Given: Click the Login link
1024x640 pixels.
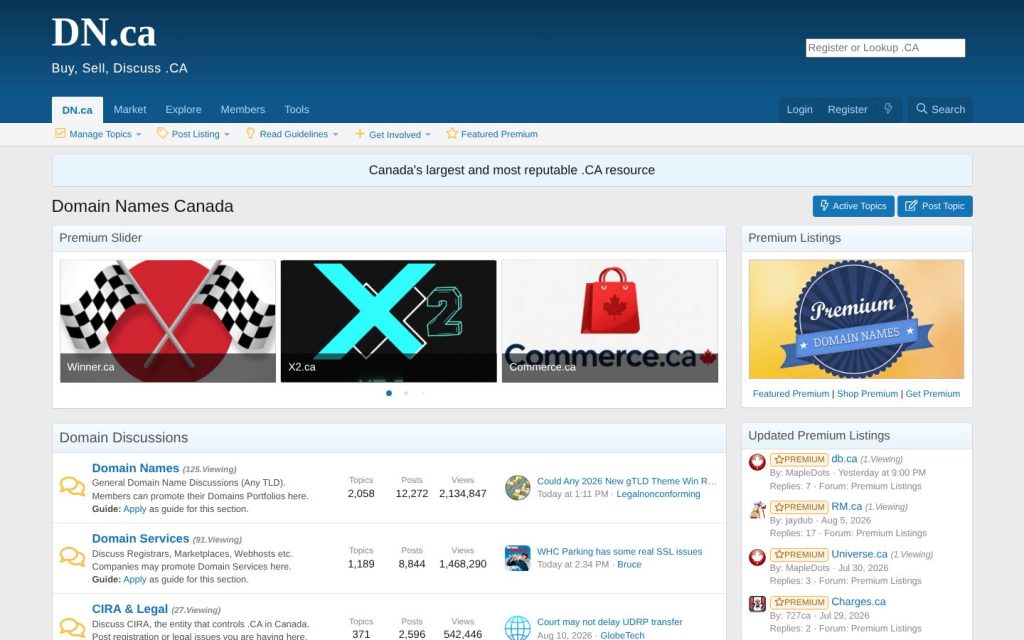Looking at the screenshot, I should pyautogui.click(x=799, y=109).
